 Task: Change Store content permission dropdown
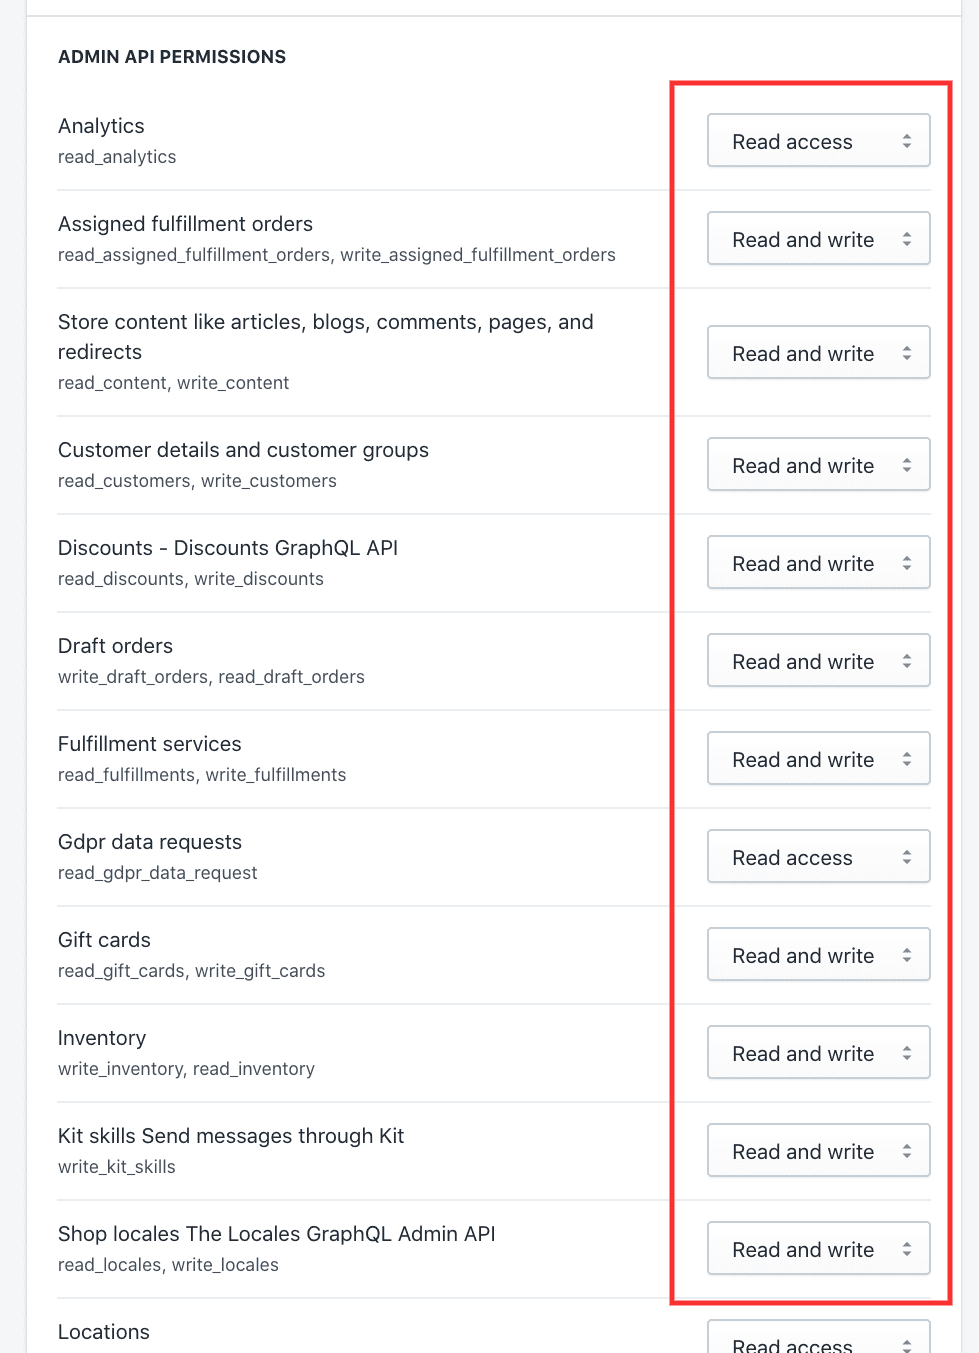coord(818,353)
